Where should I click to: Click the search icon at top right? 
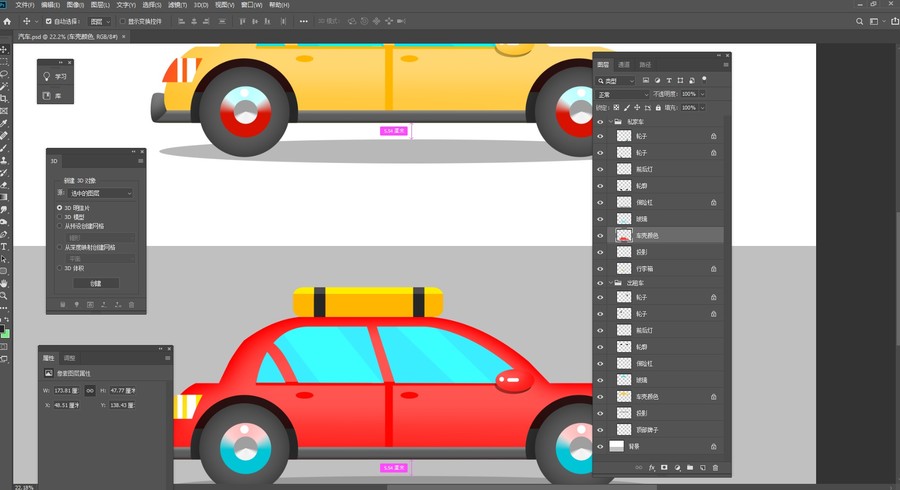tap(859, 21)
